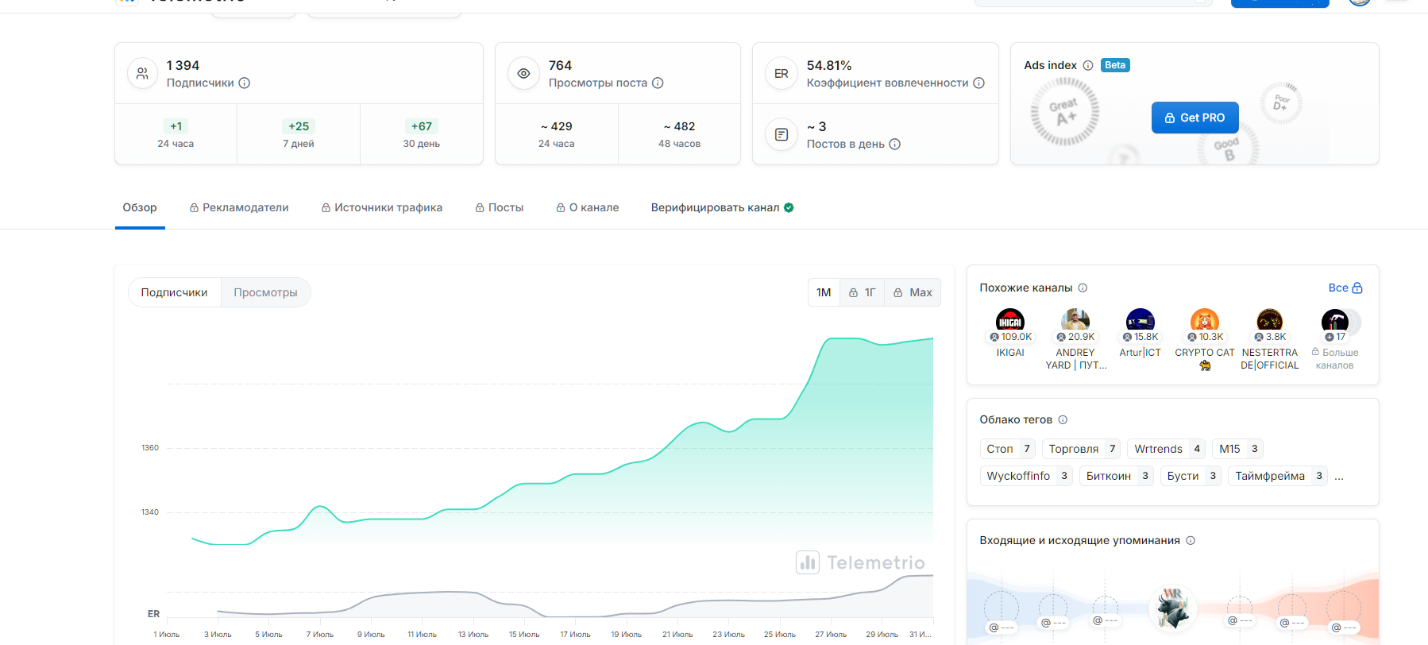1428x645 pixels.
Task: Click info icon beside Облако тегов
Action: click(1063, 420)
